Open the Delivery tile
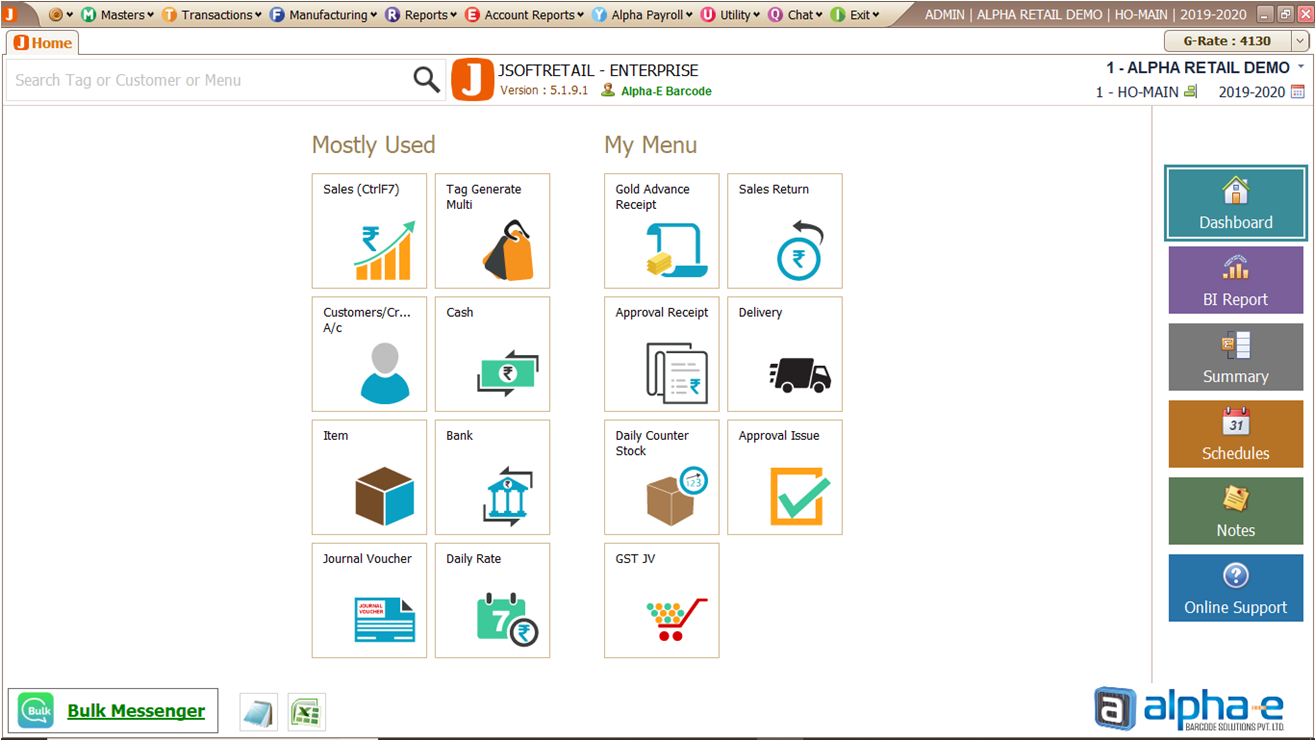The height and width of the screenshot is (741, 1316). (784, 354)
